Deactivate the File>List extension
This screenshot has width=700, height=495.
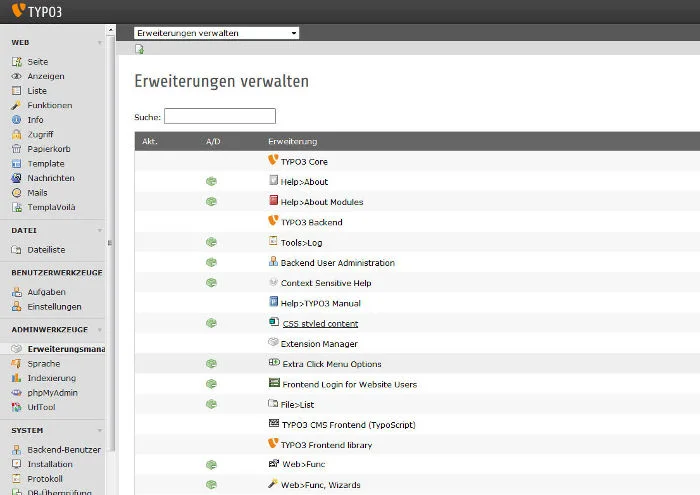[211, 404]
